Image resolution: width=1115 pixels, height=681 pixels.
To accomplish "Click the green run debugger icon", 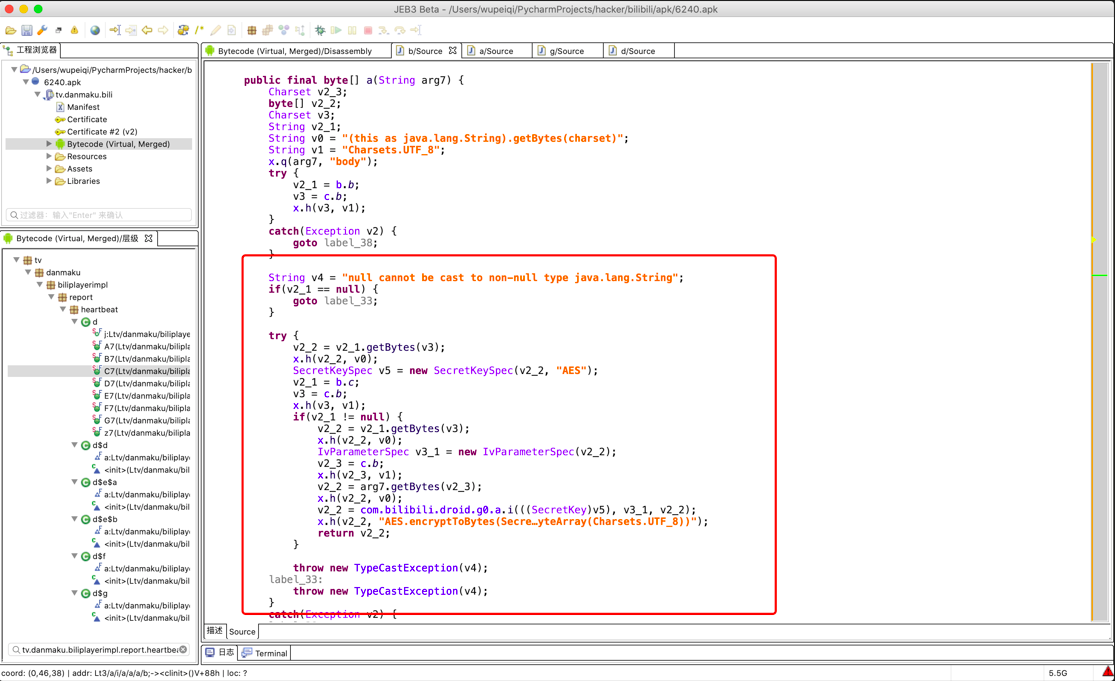I will pyautogui.click(x=336, y=31).
